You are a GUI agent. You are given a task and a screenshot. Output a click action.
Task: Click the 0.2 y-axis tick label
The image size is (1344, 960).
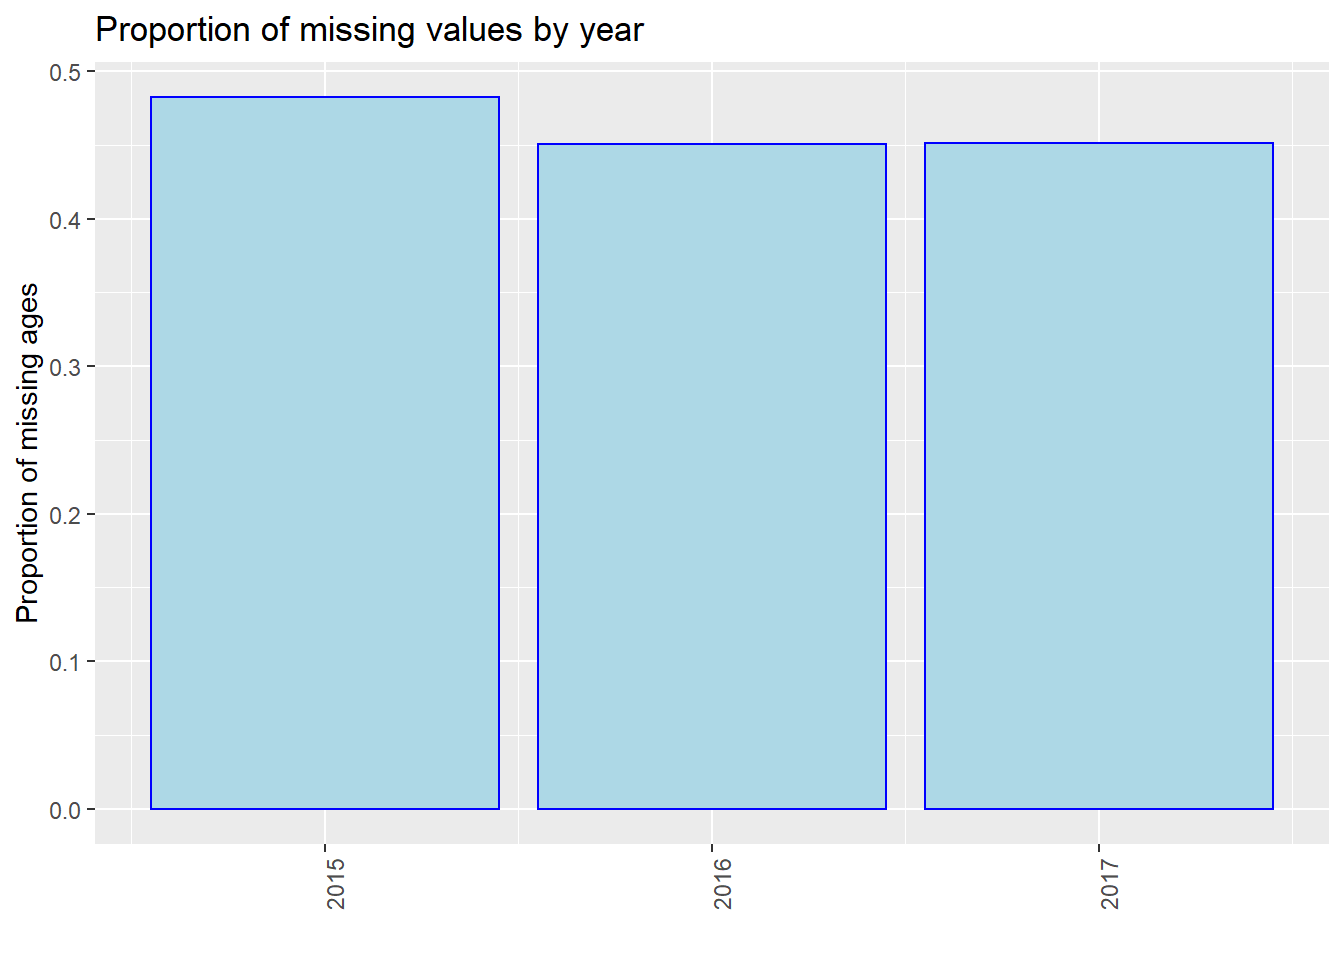[65, 515]
